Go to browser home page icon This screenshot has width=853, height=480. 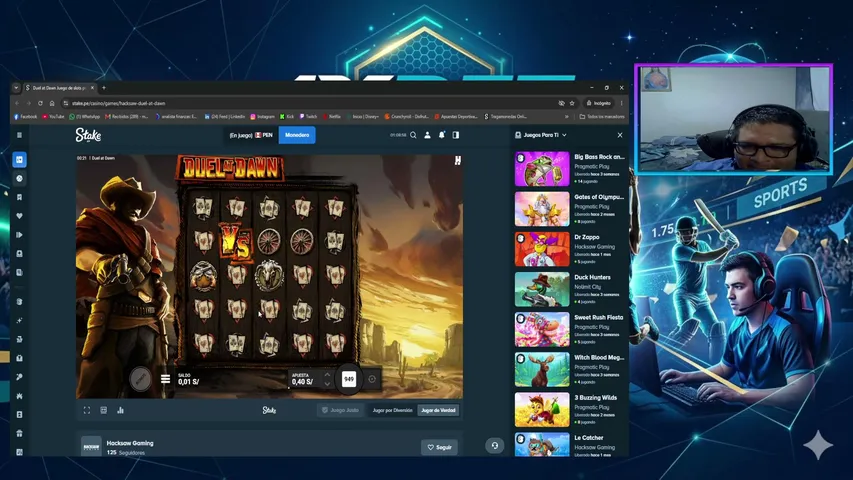[52, 103]
